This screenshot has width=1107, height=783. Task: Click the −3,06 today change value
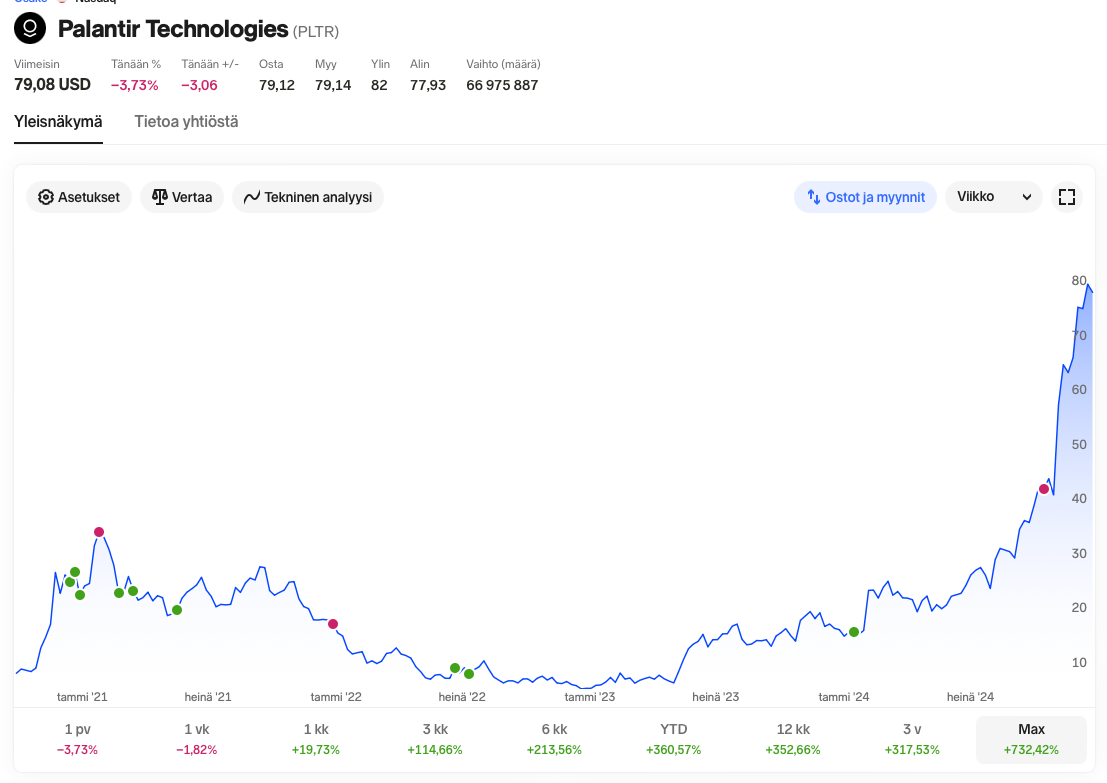click(199, 85)
